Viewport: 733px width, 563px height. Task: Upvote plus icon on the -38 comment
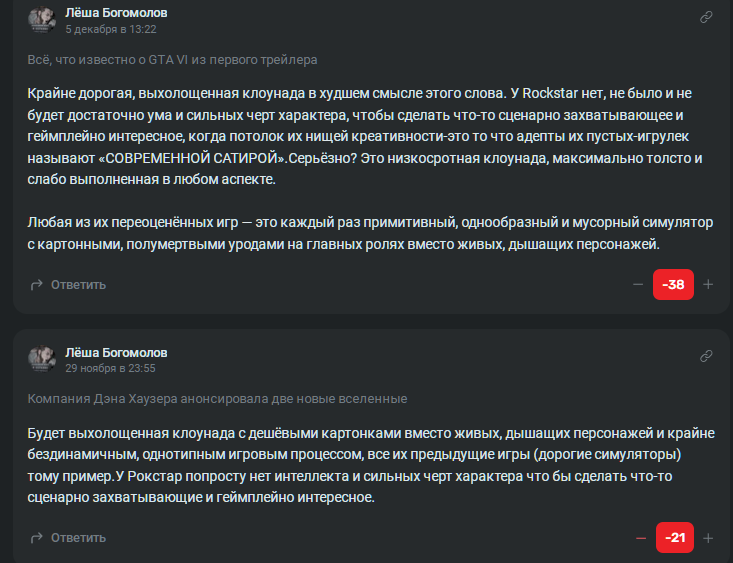[708, 284]
